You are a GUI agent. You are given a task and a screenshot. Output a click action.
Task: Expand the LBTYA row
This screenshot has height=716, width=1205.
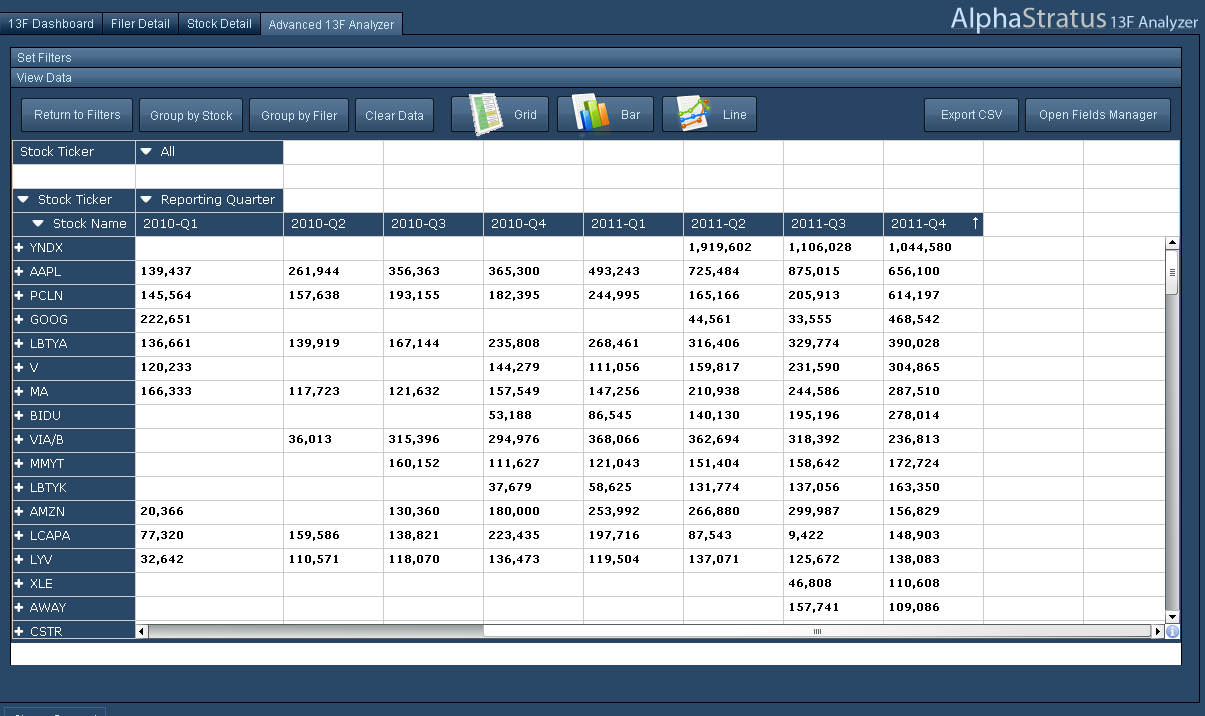(x=19, y=343)
